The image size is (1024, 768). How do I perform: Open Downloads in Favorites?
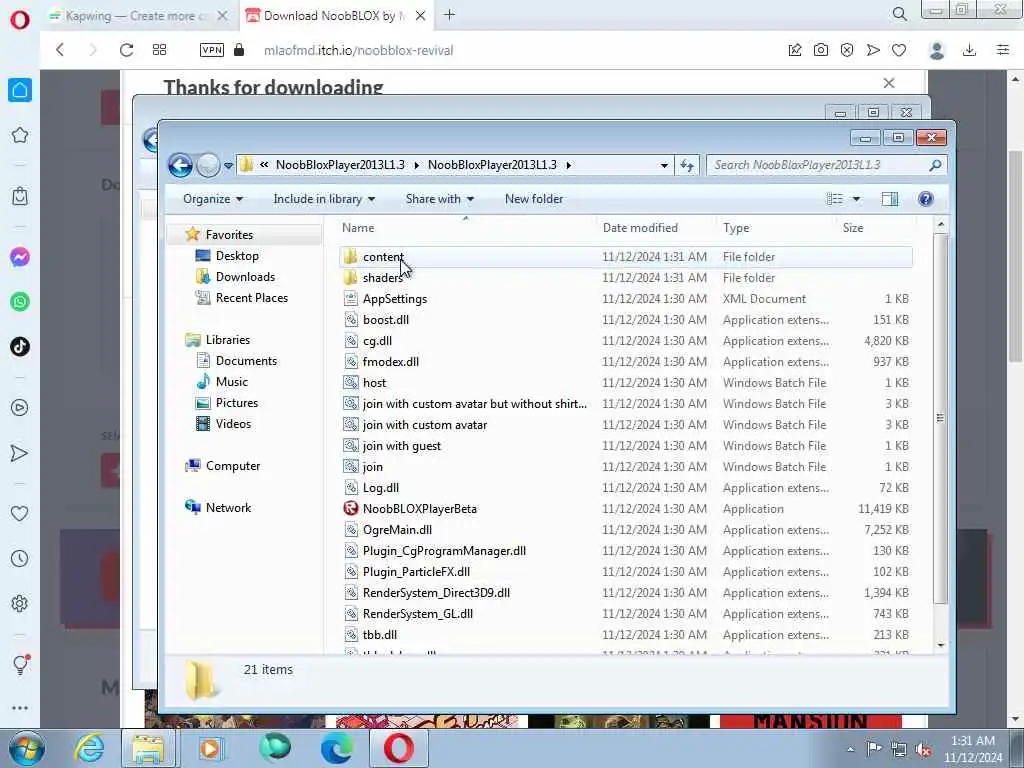click(x=245, y=276)
